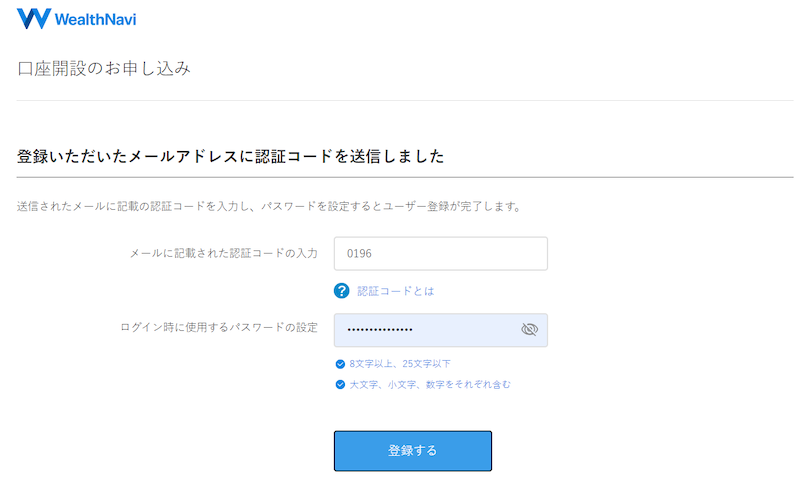800x497 pixels.
Task: Click the label メールに記載された認証コードの入力
Action: tap(223, 253)
